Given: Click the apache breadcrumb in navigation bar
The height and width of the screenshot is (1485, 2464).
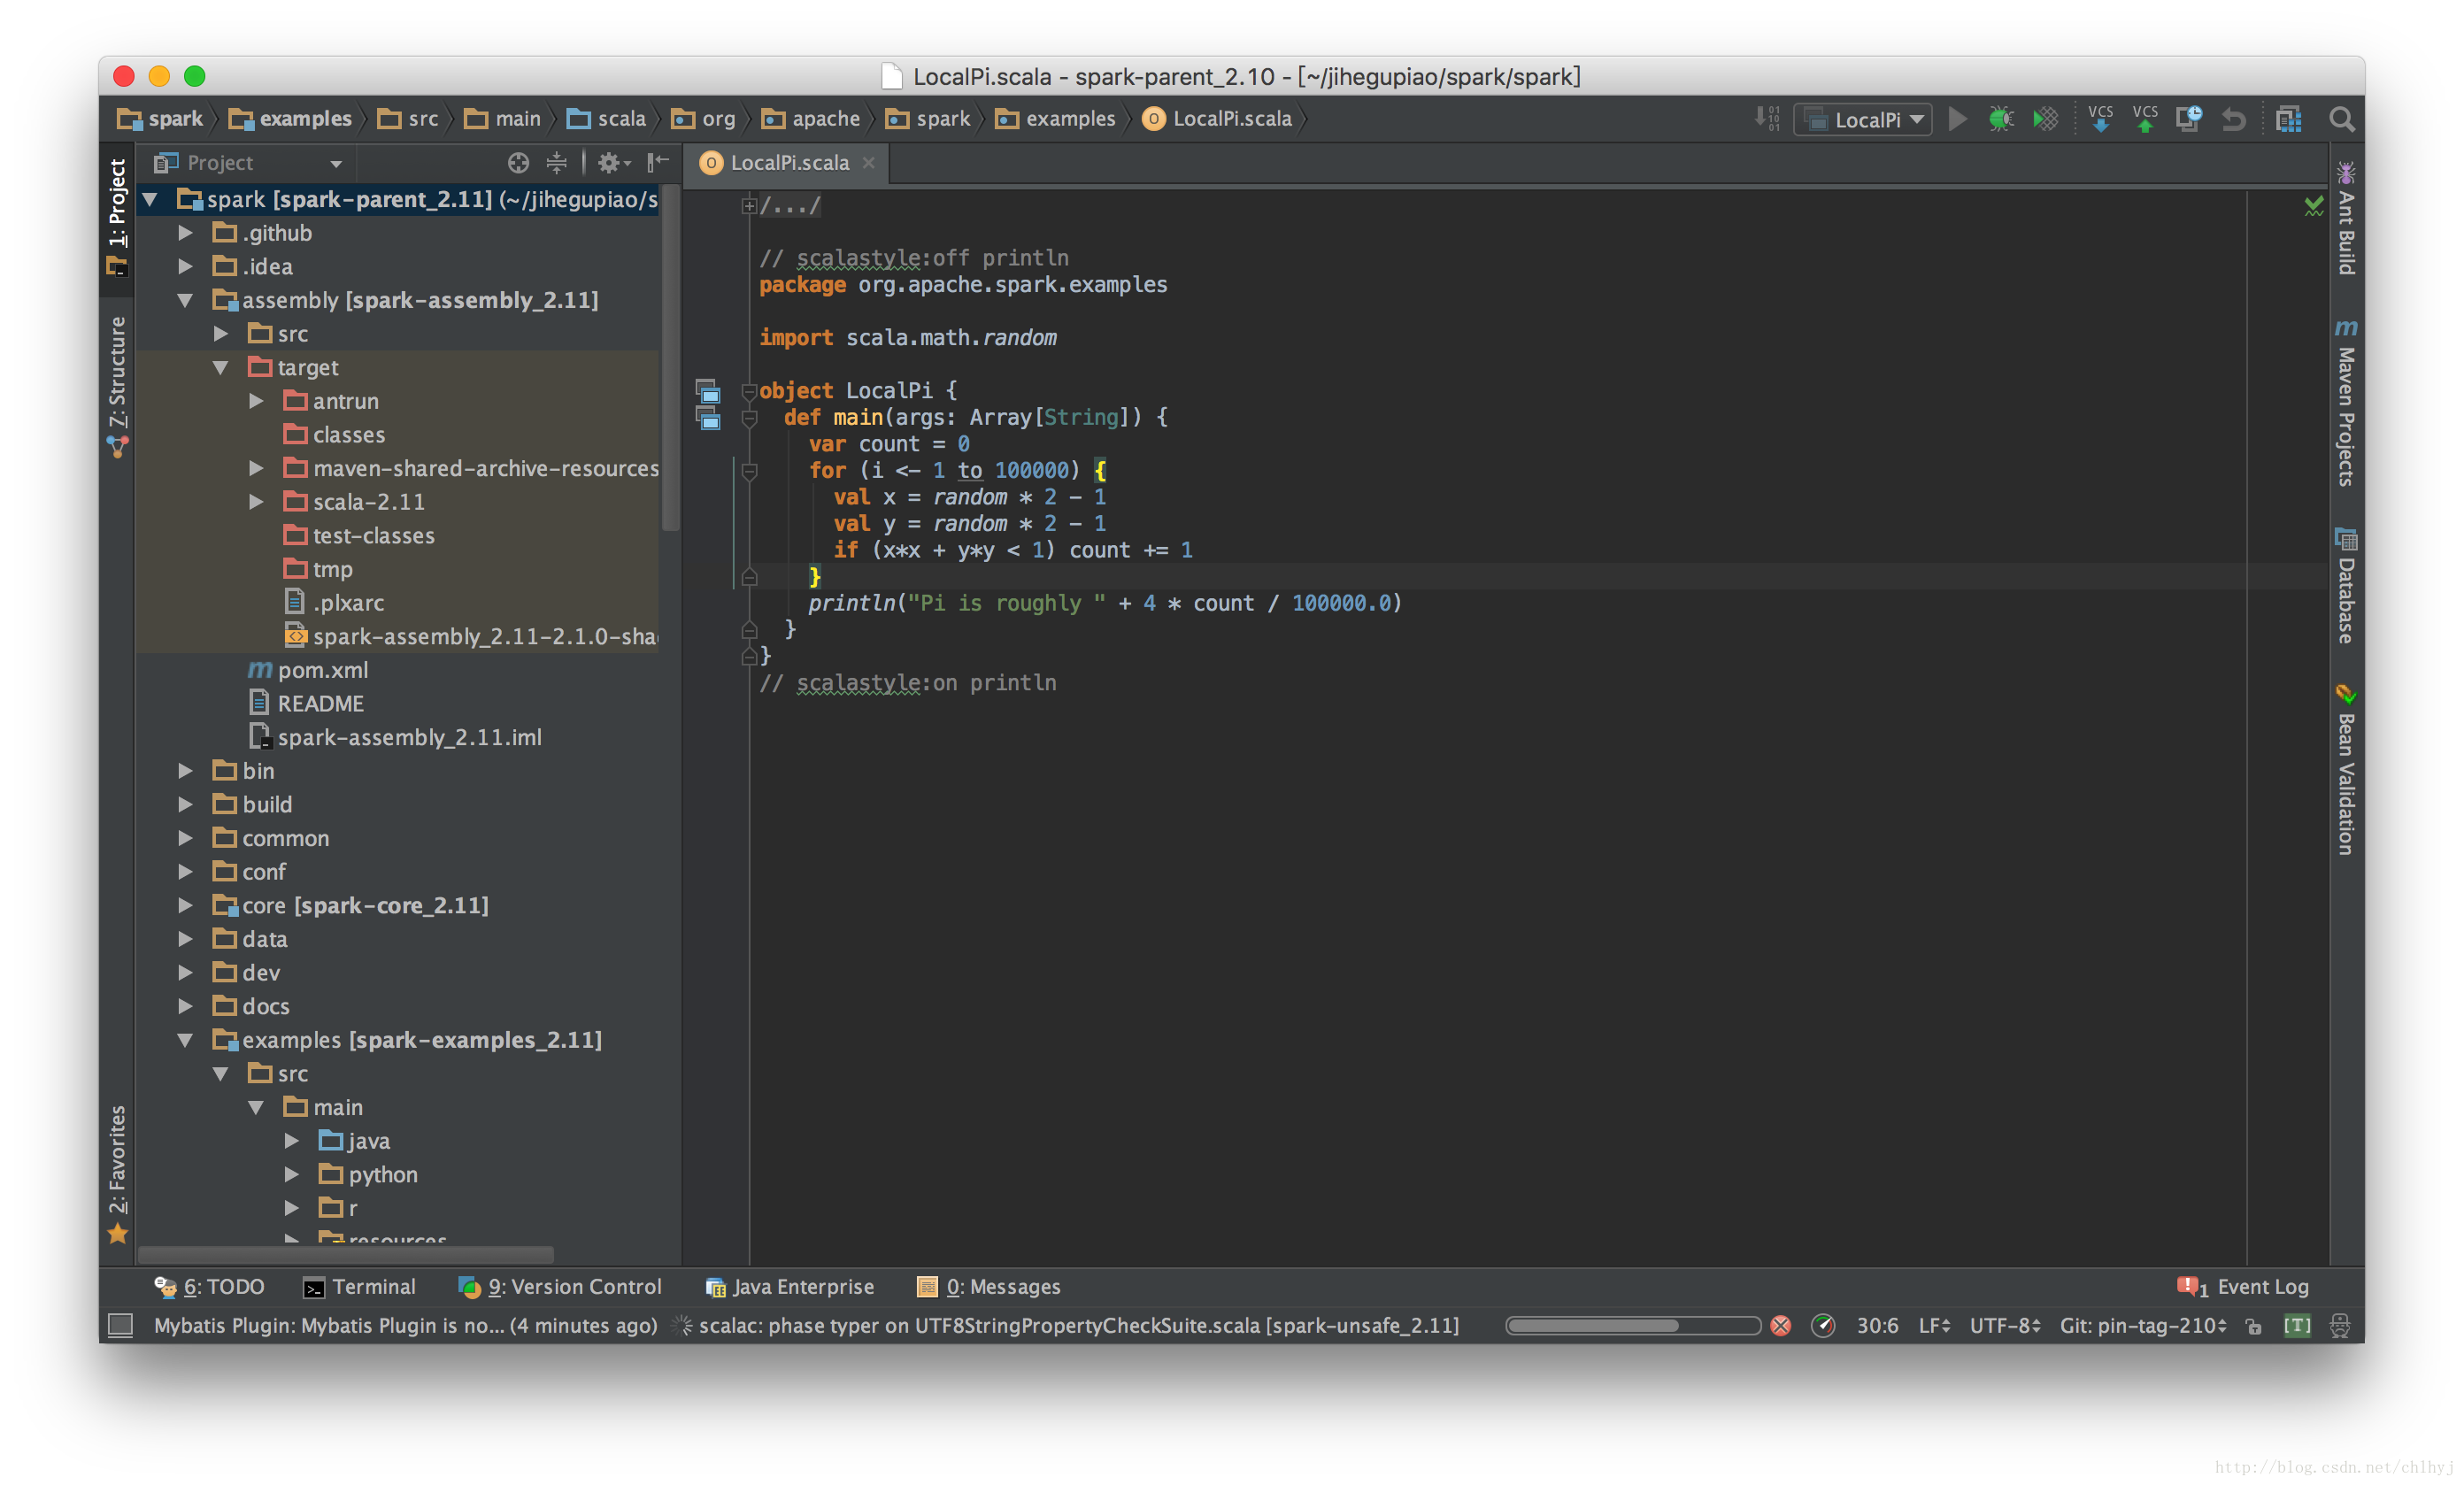Looking at the screenshot, I should click(x=812, y=119).
